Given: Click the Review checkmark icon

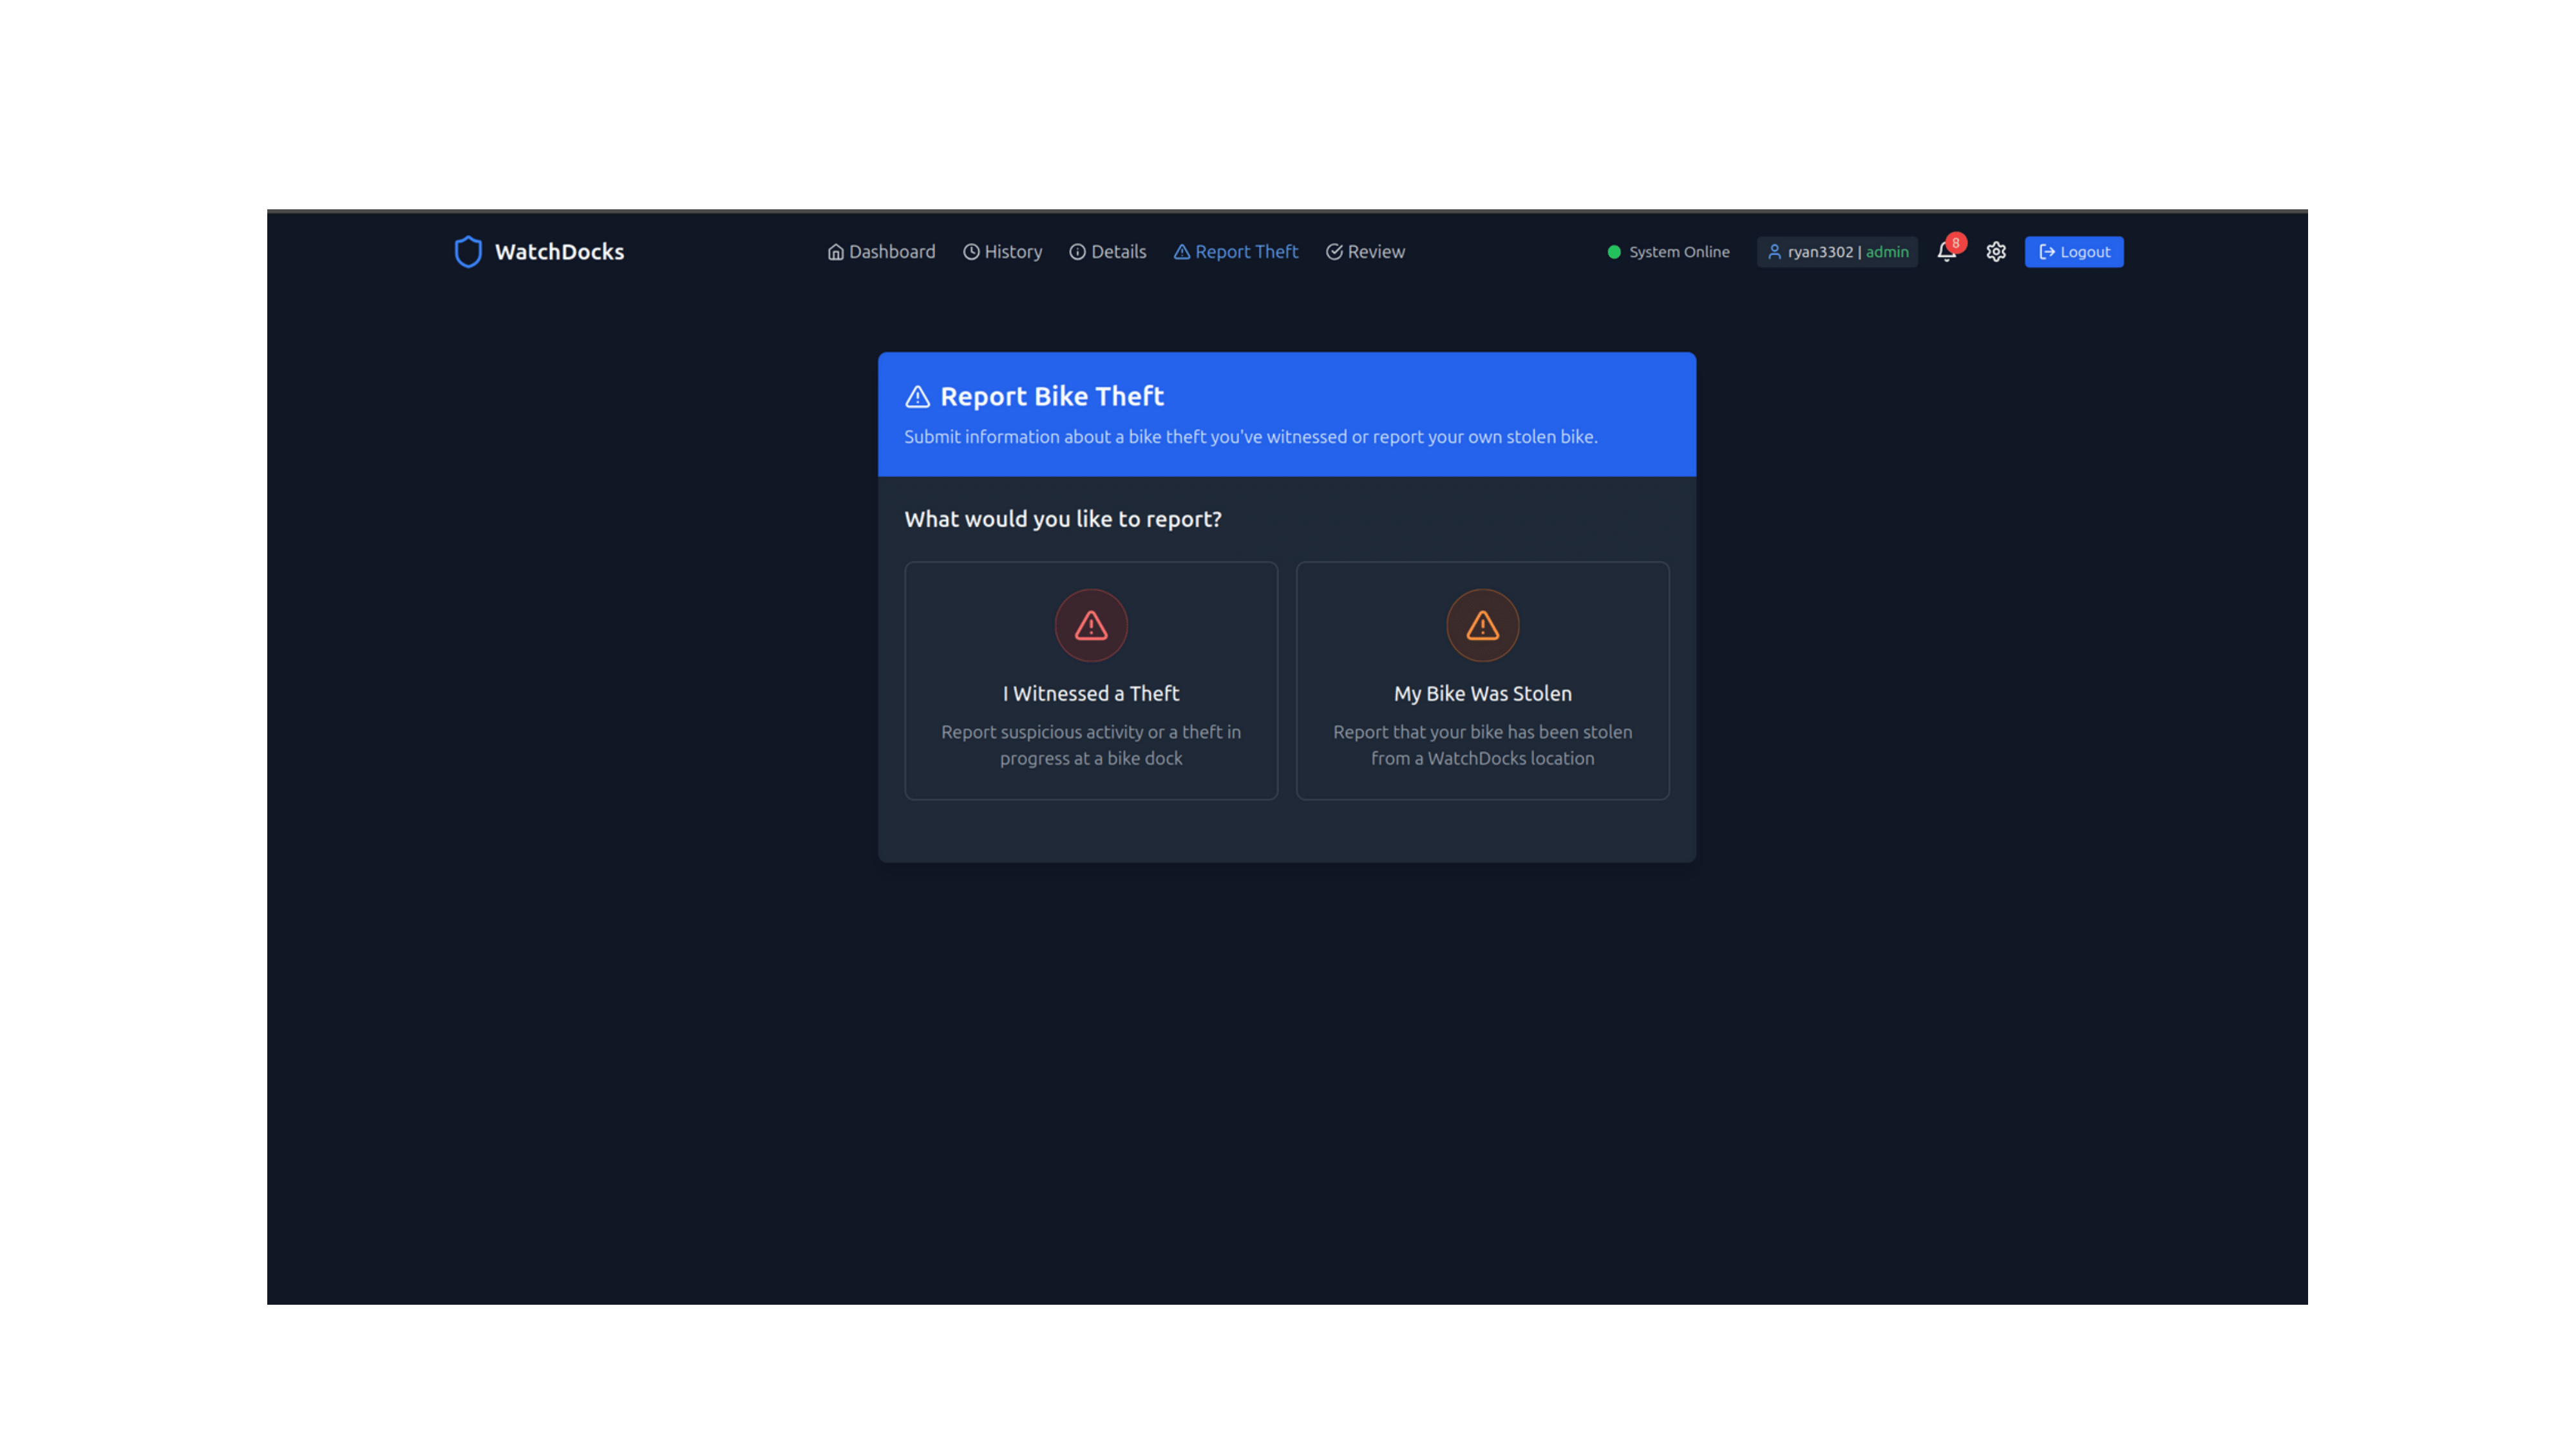Looking at the screenshot, I should (1334, 252).
